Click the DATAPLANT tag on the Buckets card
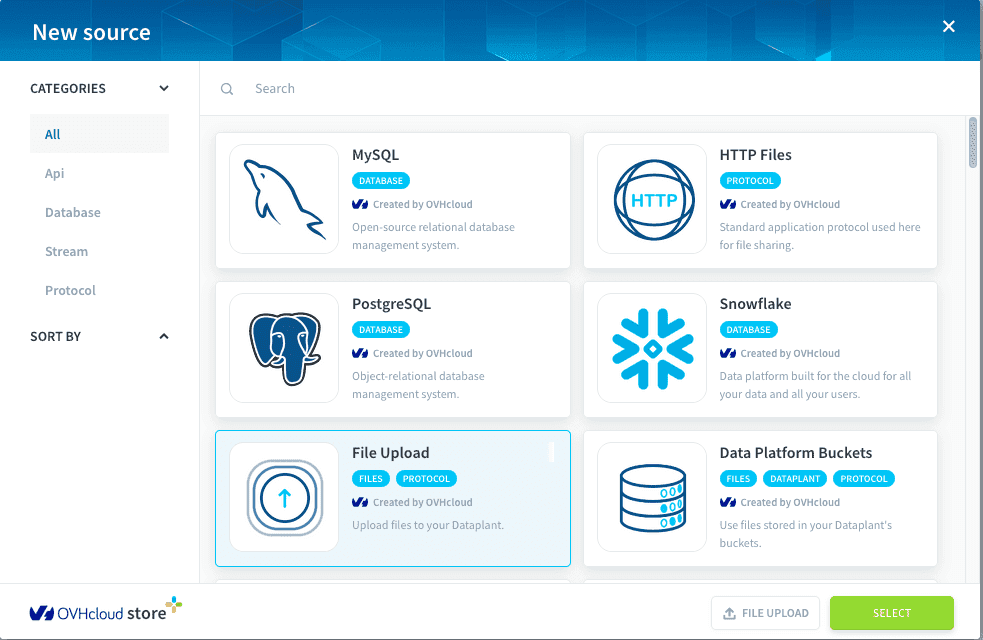 (795, 479)
